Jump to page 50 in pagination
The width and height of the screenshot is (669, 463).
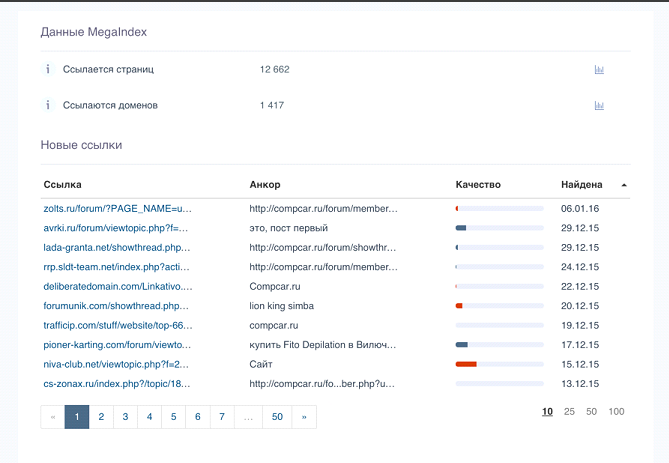click(277, 417)
